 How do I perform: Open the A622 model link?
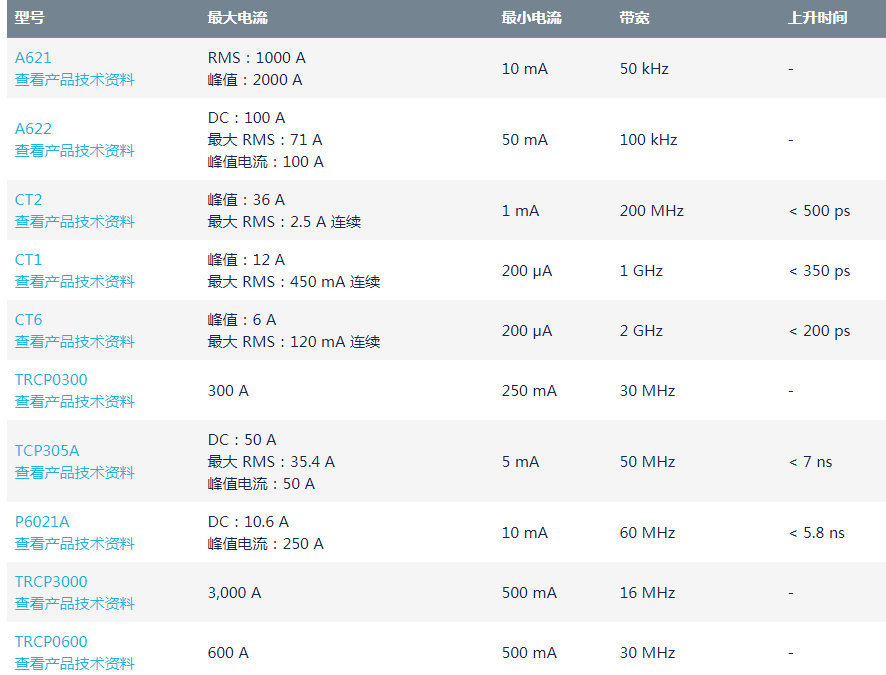coord(33,129)
